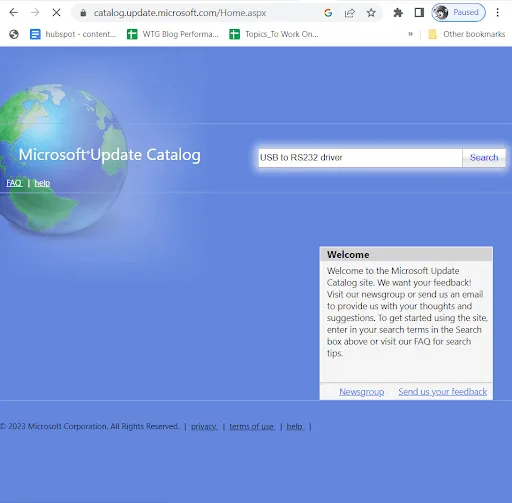Image resolution: width=512 pixels, height=503 pixels.
Task: Focus the USB to RS232 driver search box
Action: tap(360, 158)
